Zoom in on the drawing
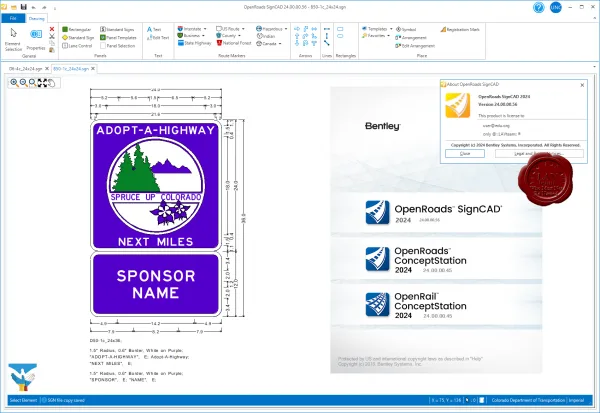The width and height of the screenshot is (600, 413). tap(14, 83)
